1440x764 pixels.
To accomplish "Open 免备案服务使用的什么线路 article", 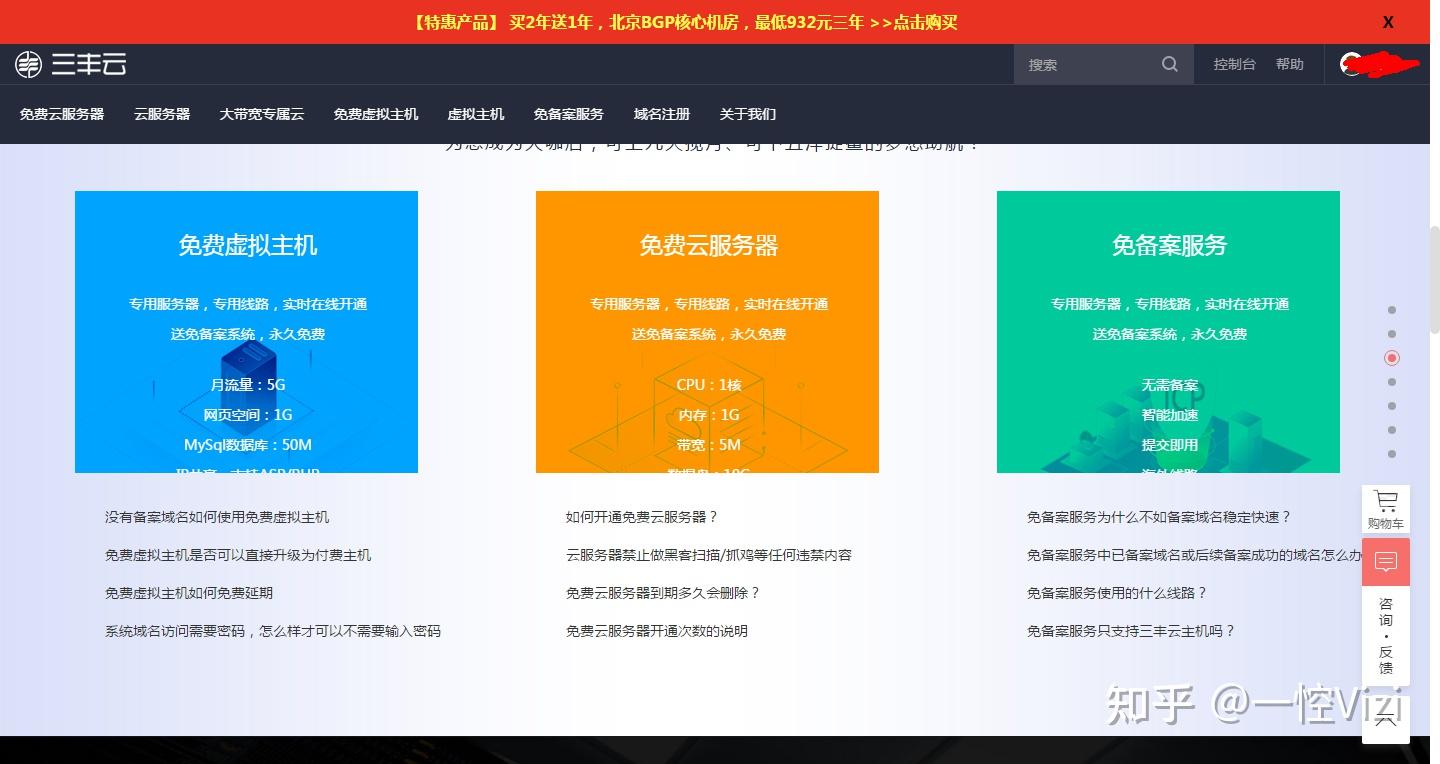I will pos(1117,593).
